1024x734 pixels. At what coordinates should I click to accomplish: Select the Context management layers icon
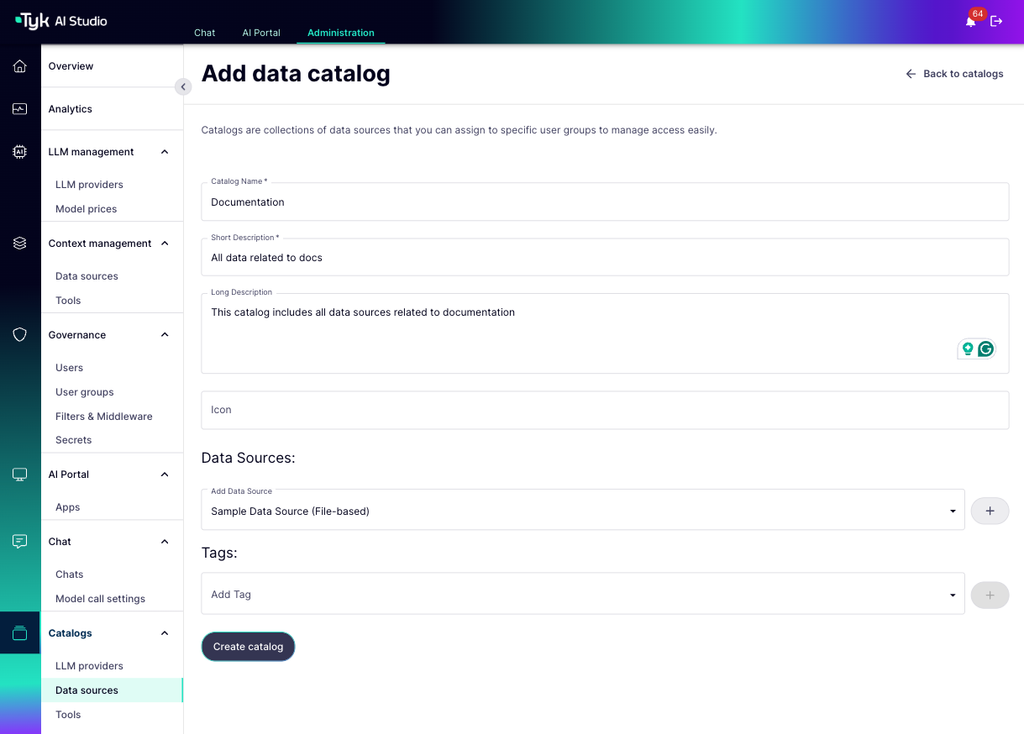point(19,242)
